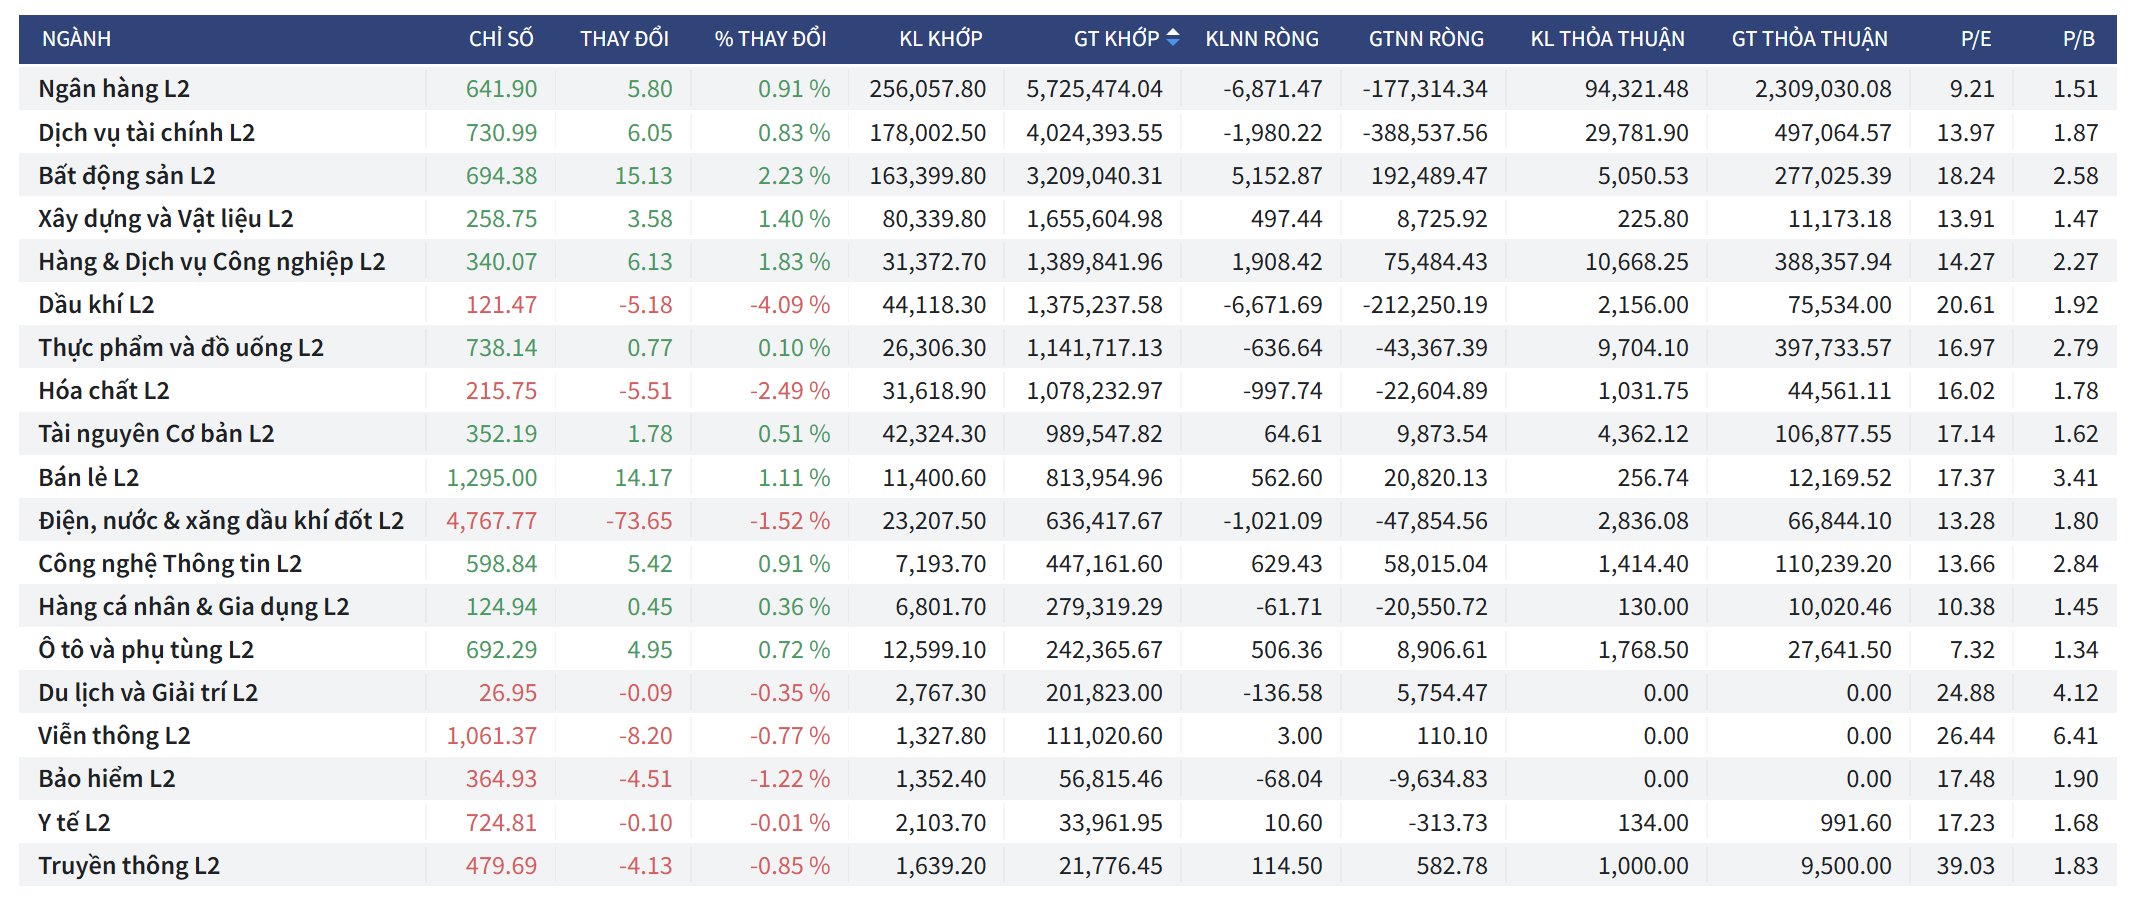Click the NGÀNH column header

(x=77, y=39)
